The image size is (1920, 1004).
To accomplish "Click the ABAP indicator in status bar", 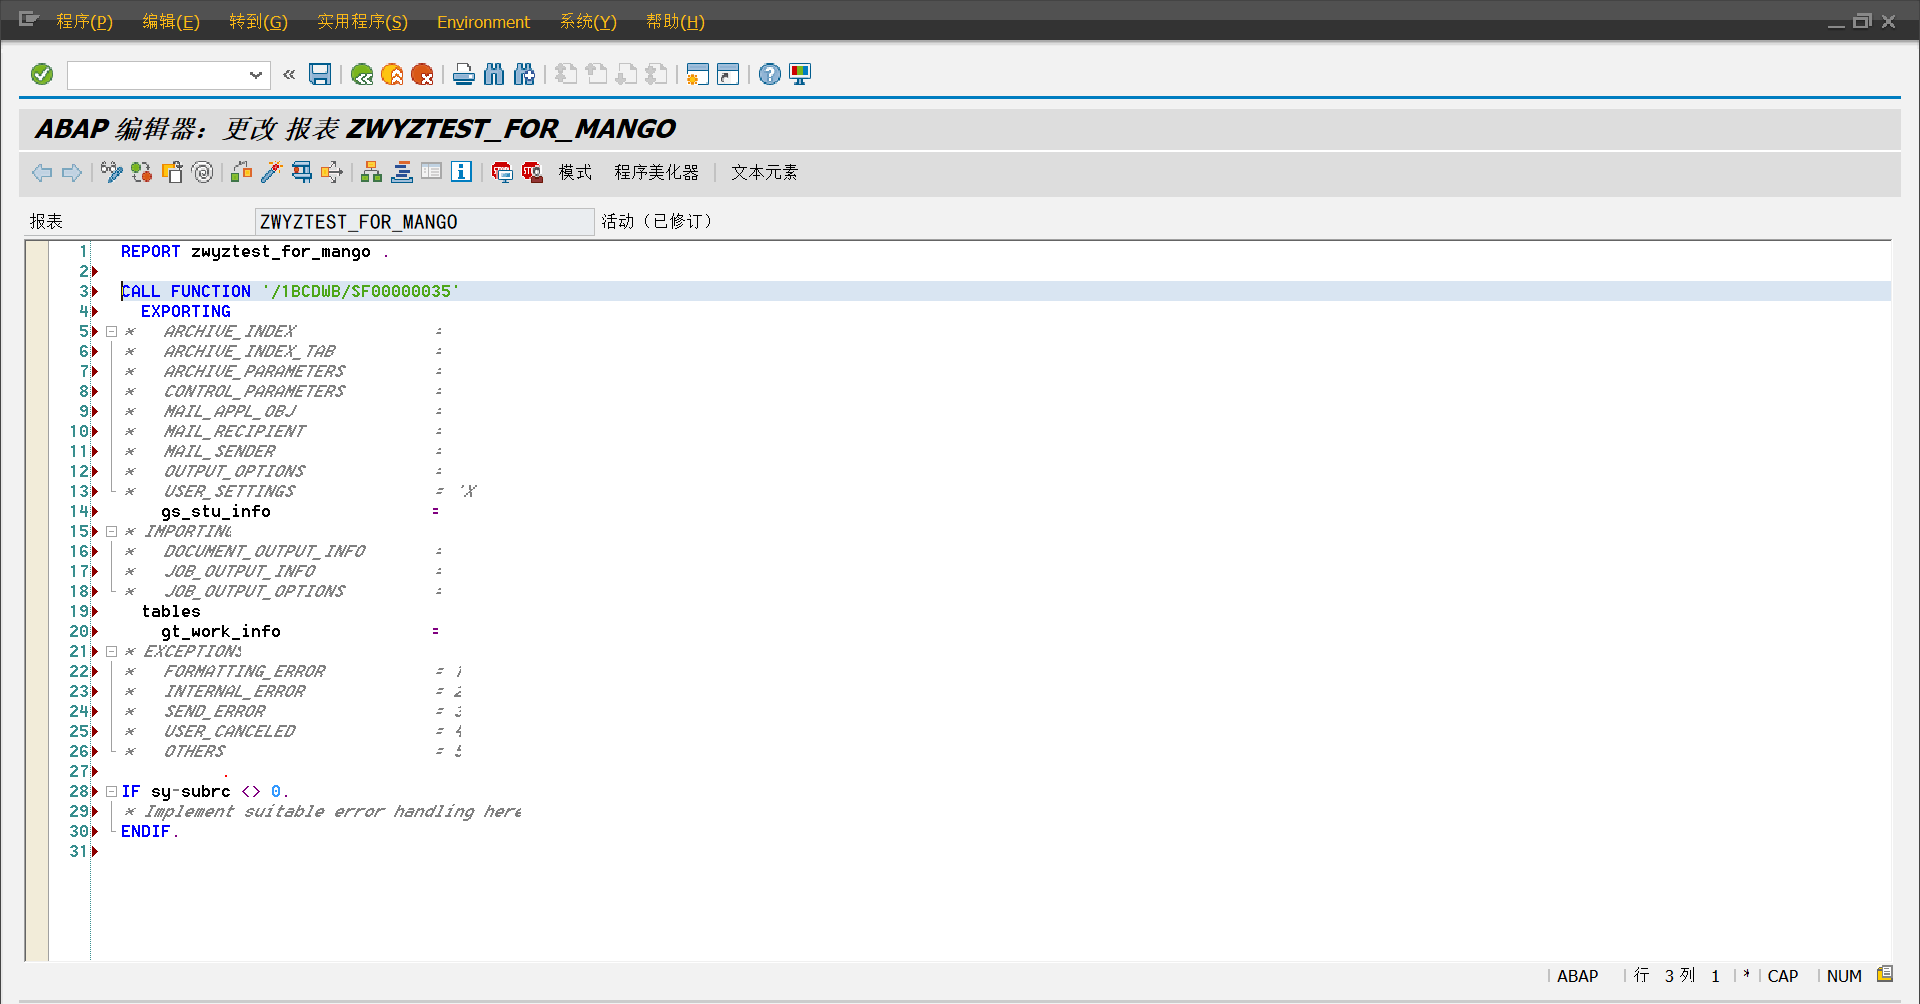I will tap(1577, 976).
